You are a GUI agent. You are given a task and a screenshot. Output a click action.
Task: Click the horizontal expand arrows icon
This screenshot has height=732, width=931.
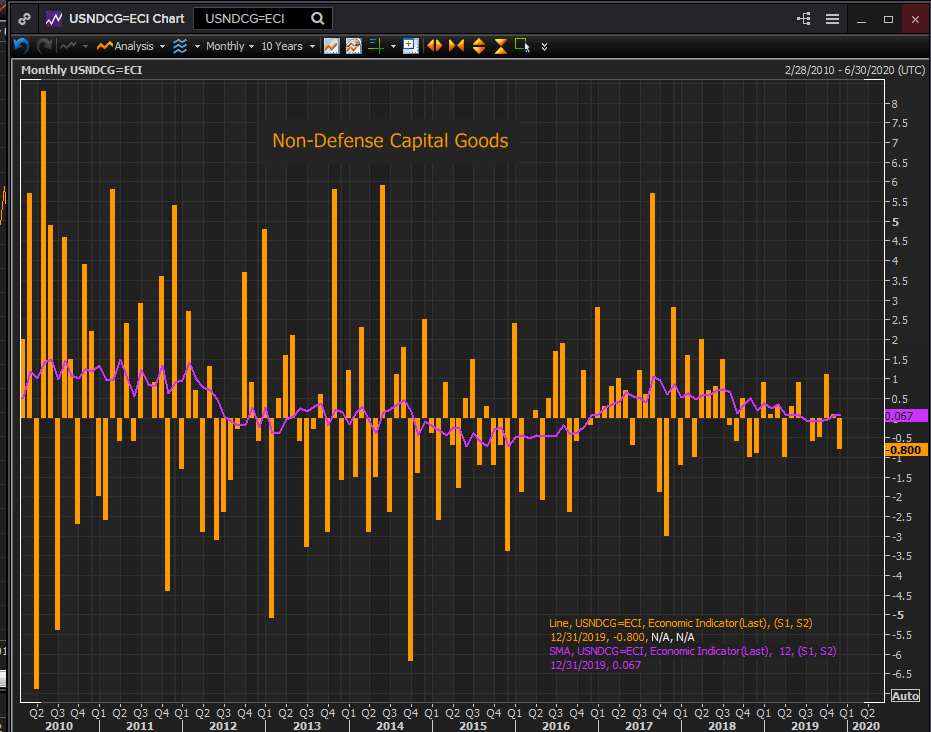[435, 46]
